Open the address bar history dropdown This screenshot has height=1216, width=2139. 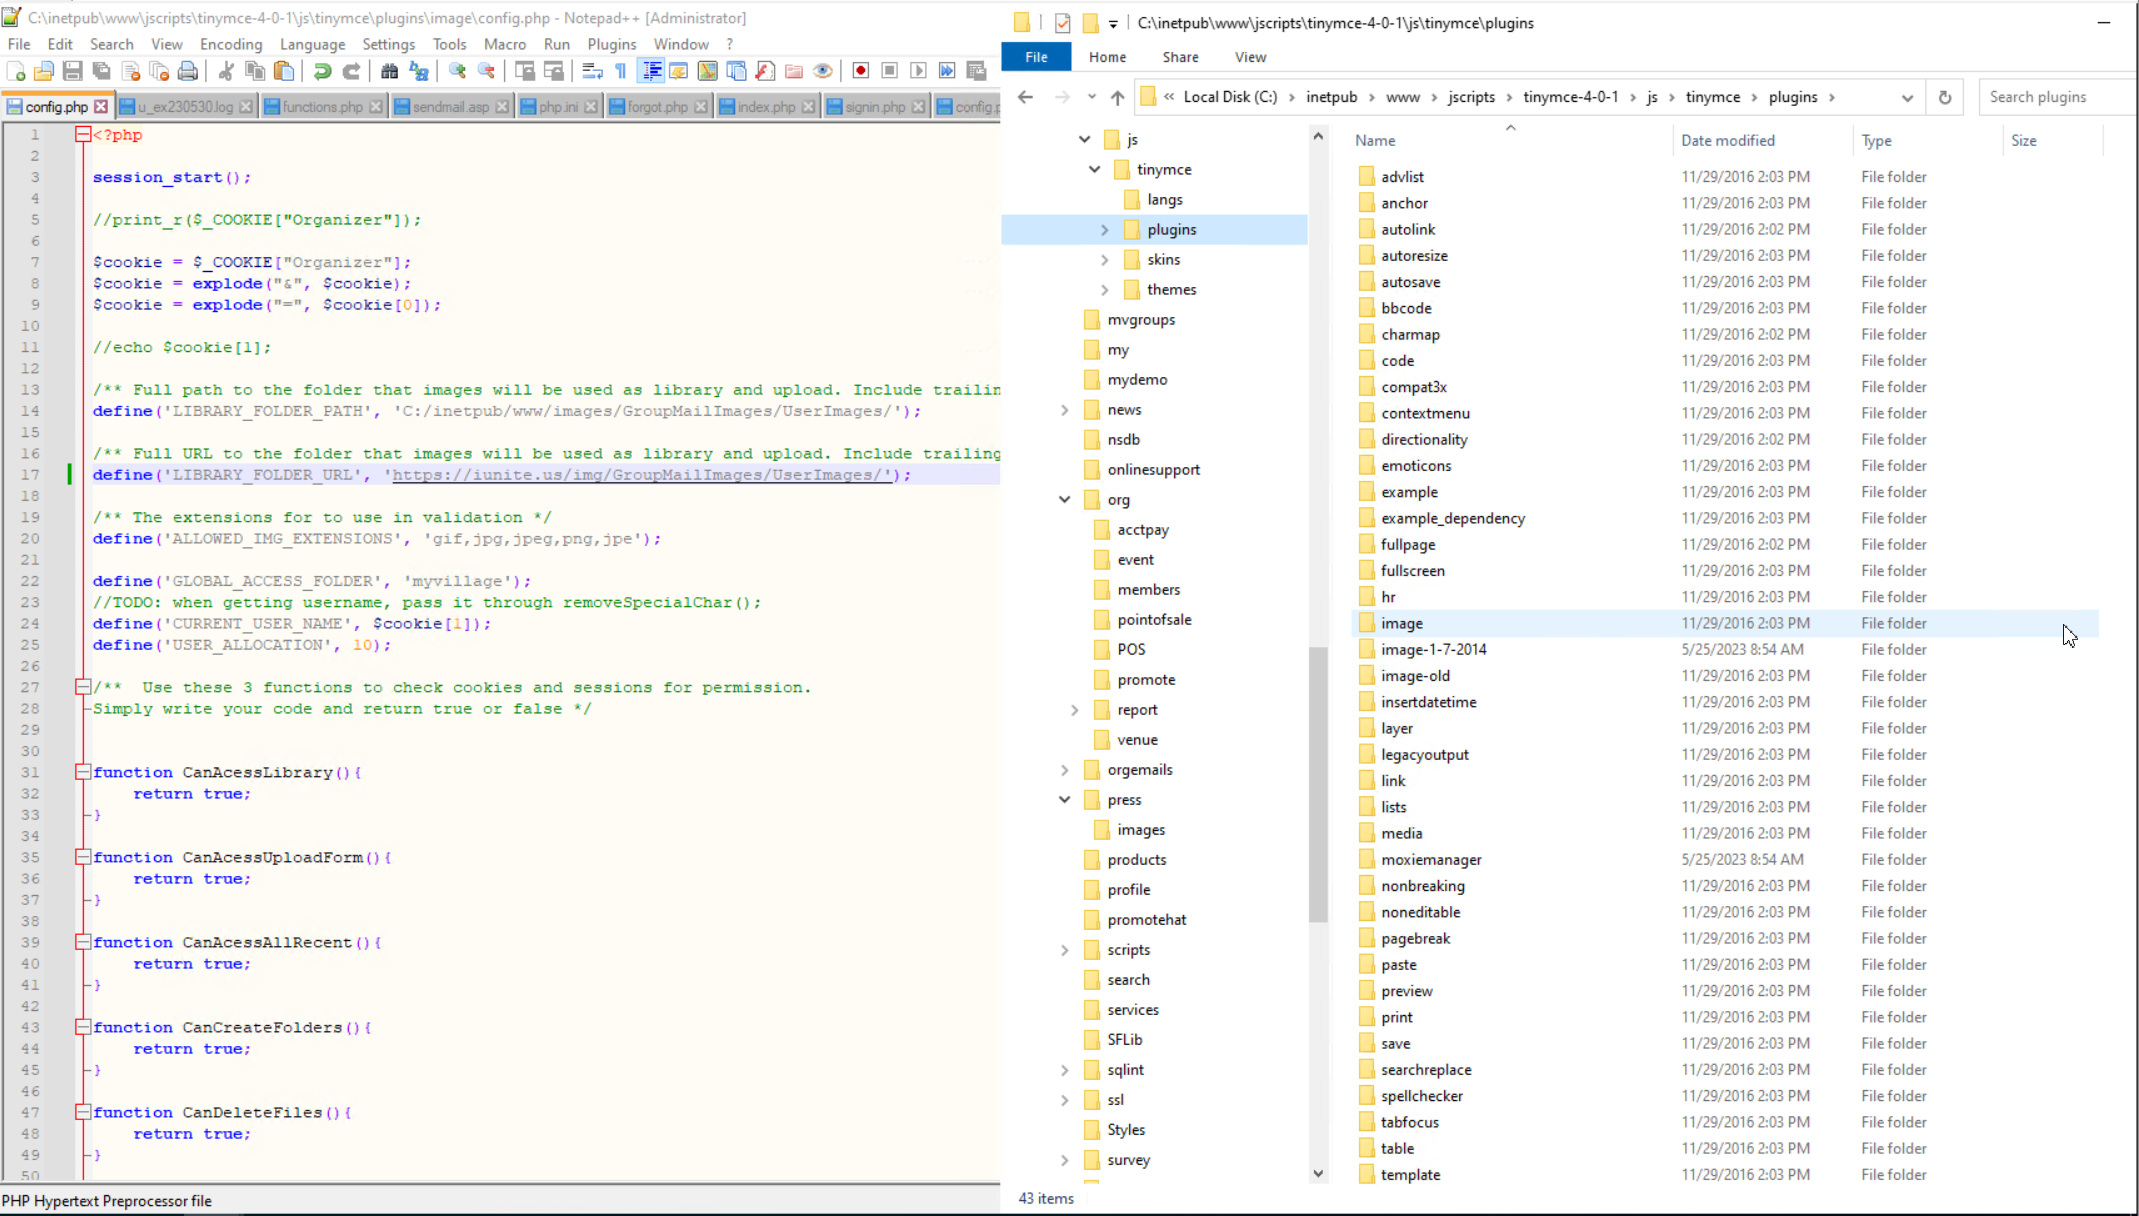(1907, 97)
